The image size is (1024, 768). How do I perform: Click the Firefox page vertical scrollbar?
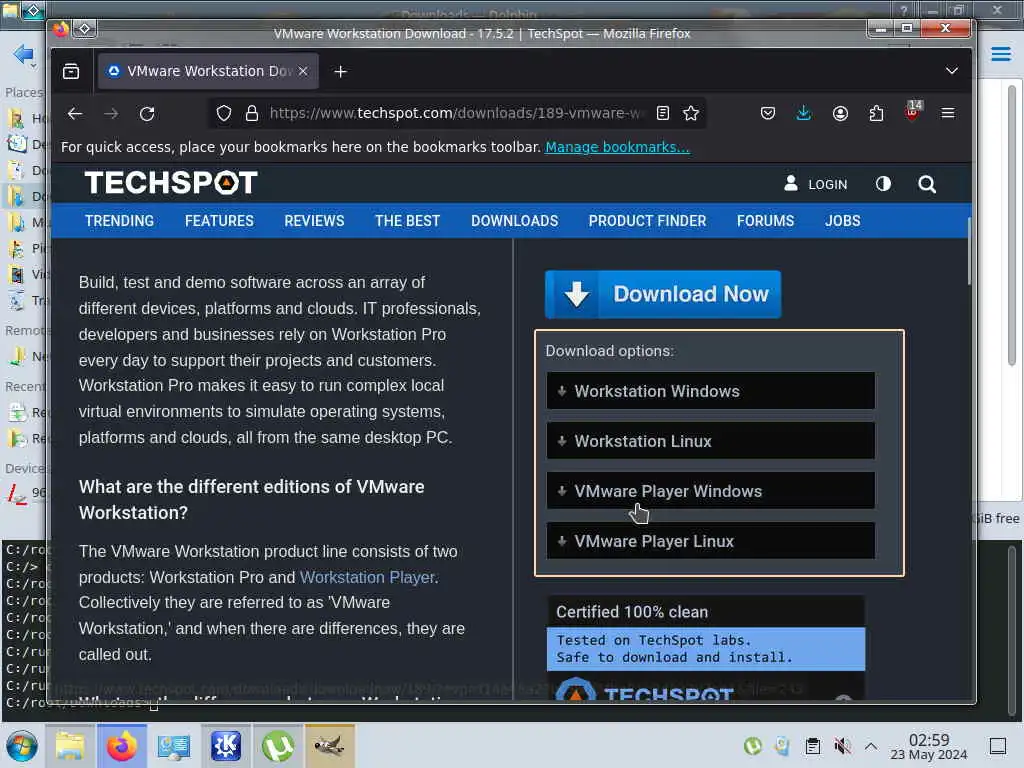click(x=968, y=251)
